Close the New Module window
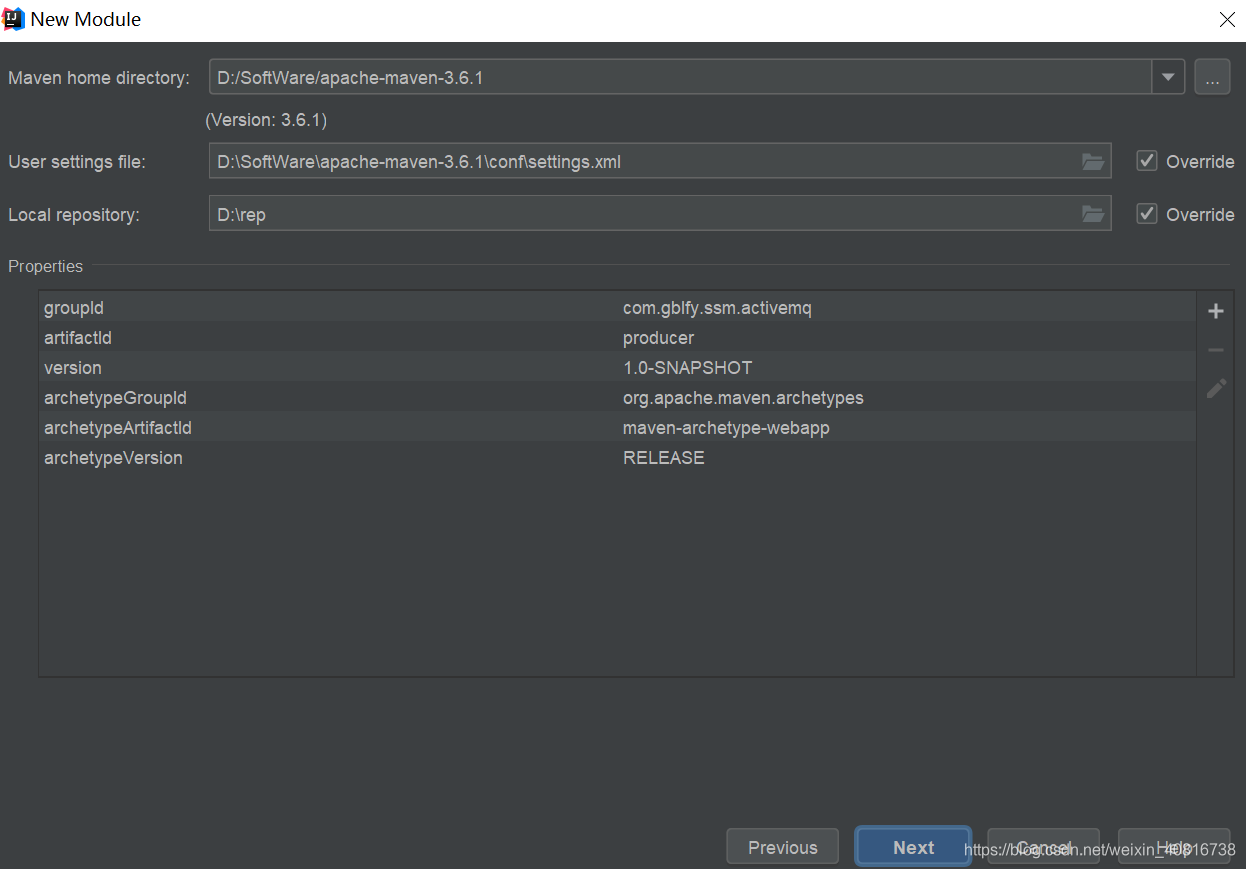 click(x=1227, y=19)
